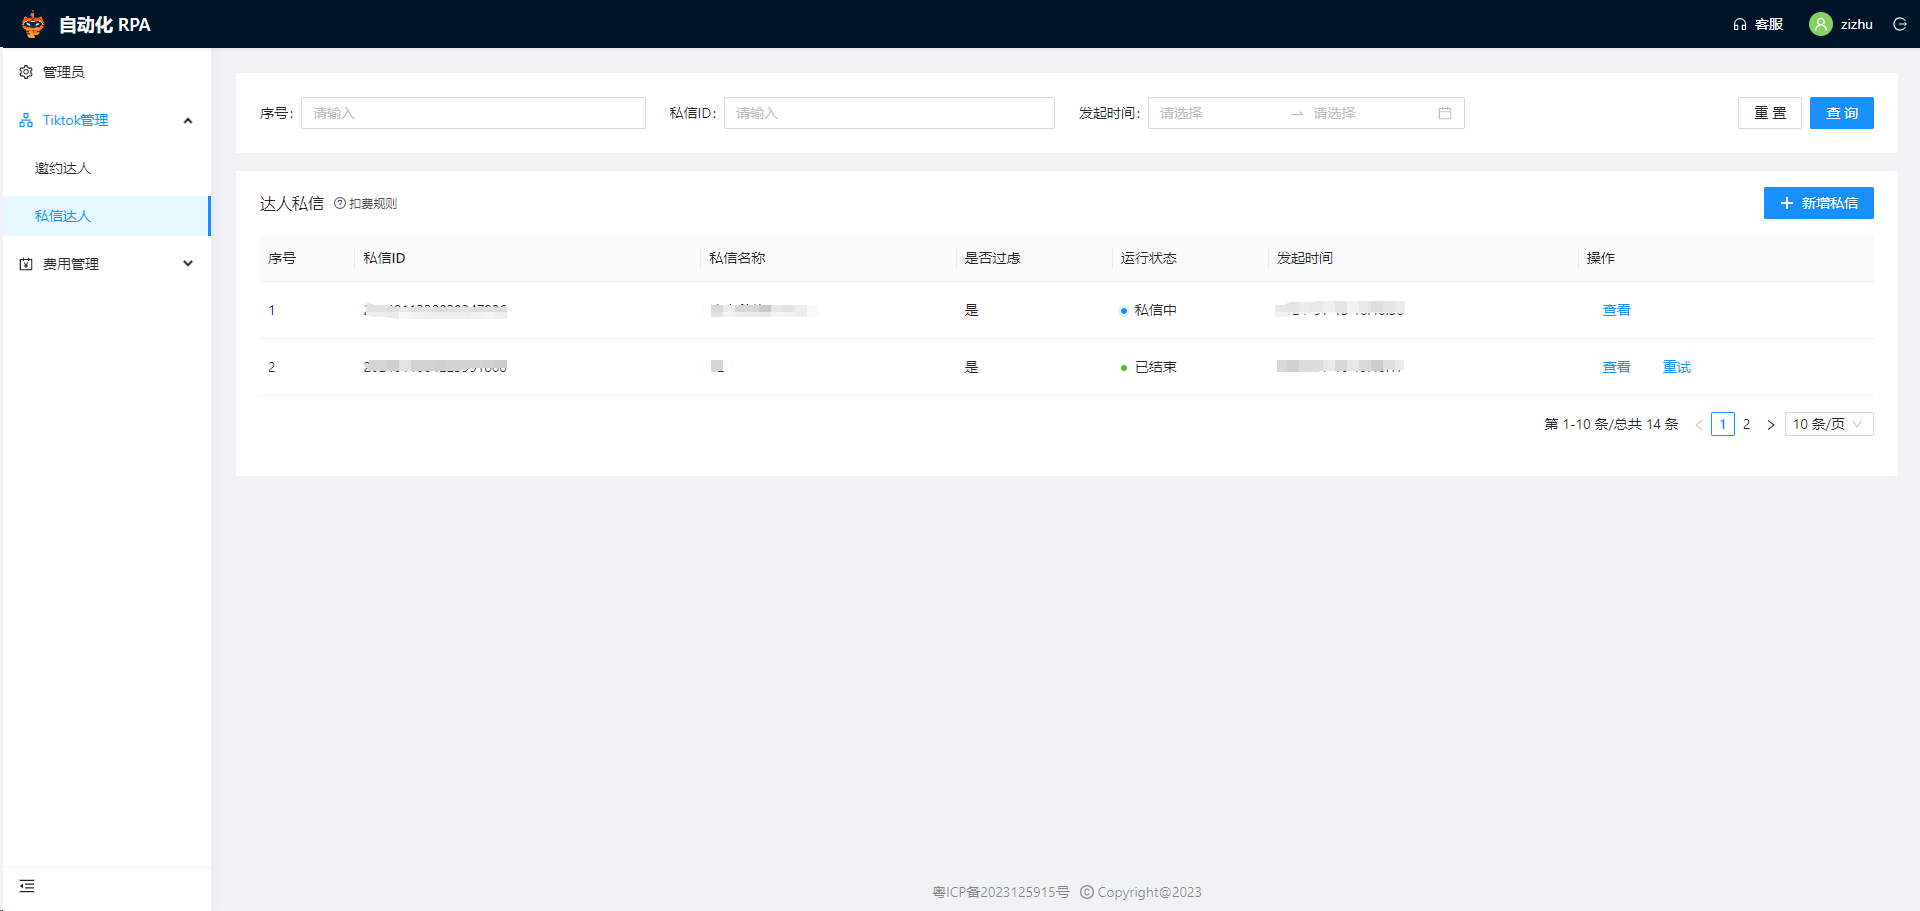Click end date 请选择 field
The image size is (1920, 911).
1370,113
